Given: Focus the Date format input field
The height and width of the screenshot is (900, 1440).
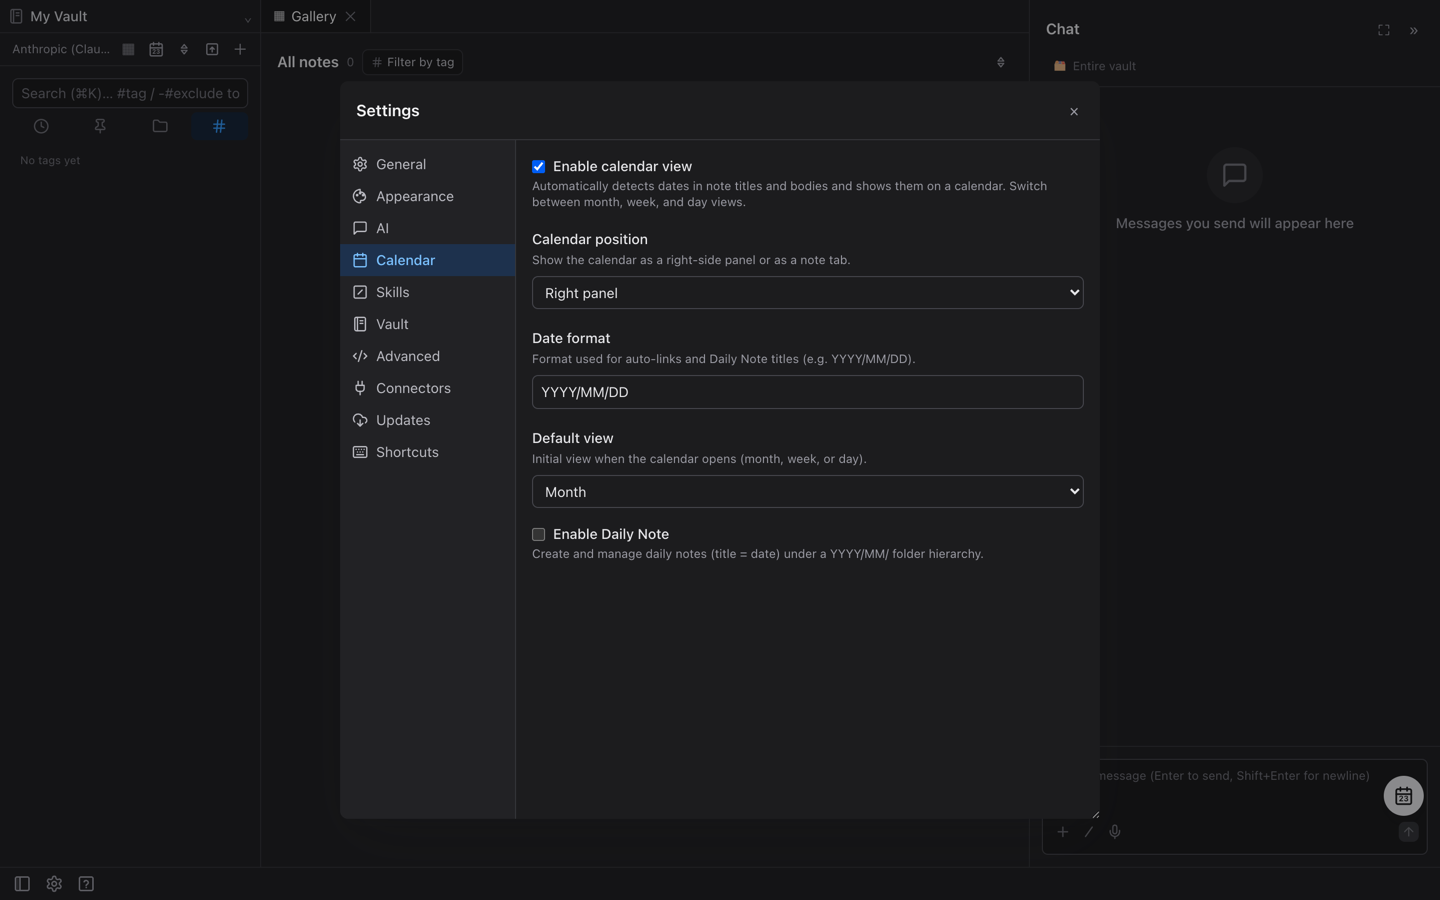Looking at the screenshot, I should click(807, 392).
